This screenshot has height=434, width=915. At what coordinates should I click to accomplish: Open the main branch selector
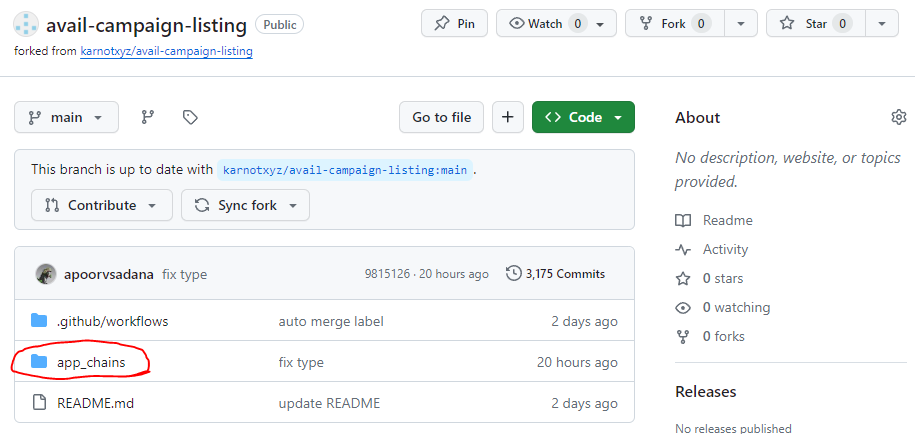67,117
